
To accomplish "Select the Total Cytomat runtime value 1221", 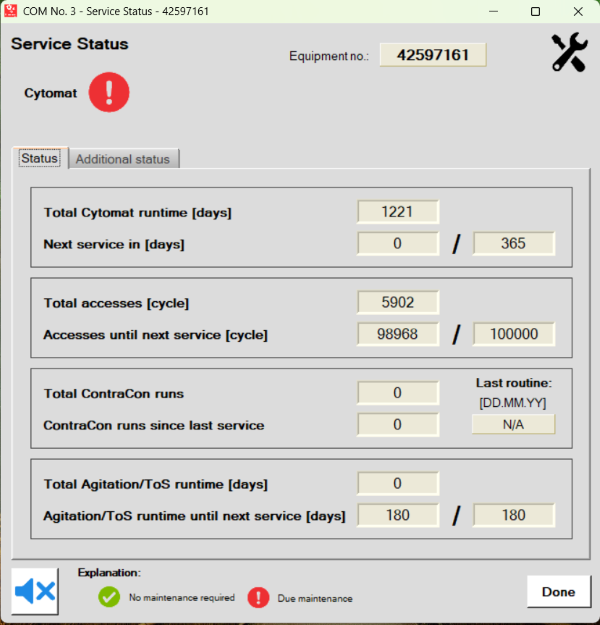I will pyautogui.click(x=398, y=212).
